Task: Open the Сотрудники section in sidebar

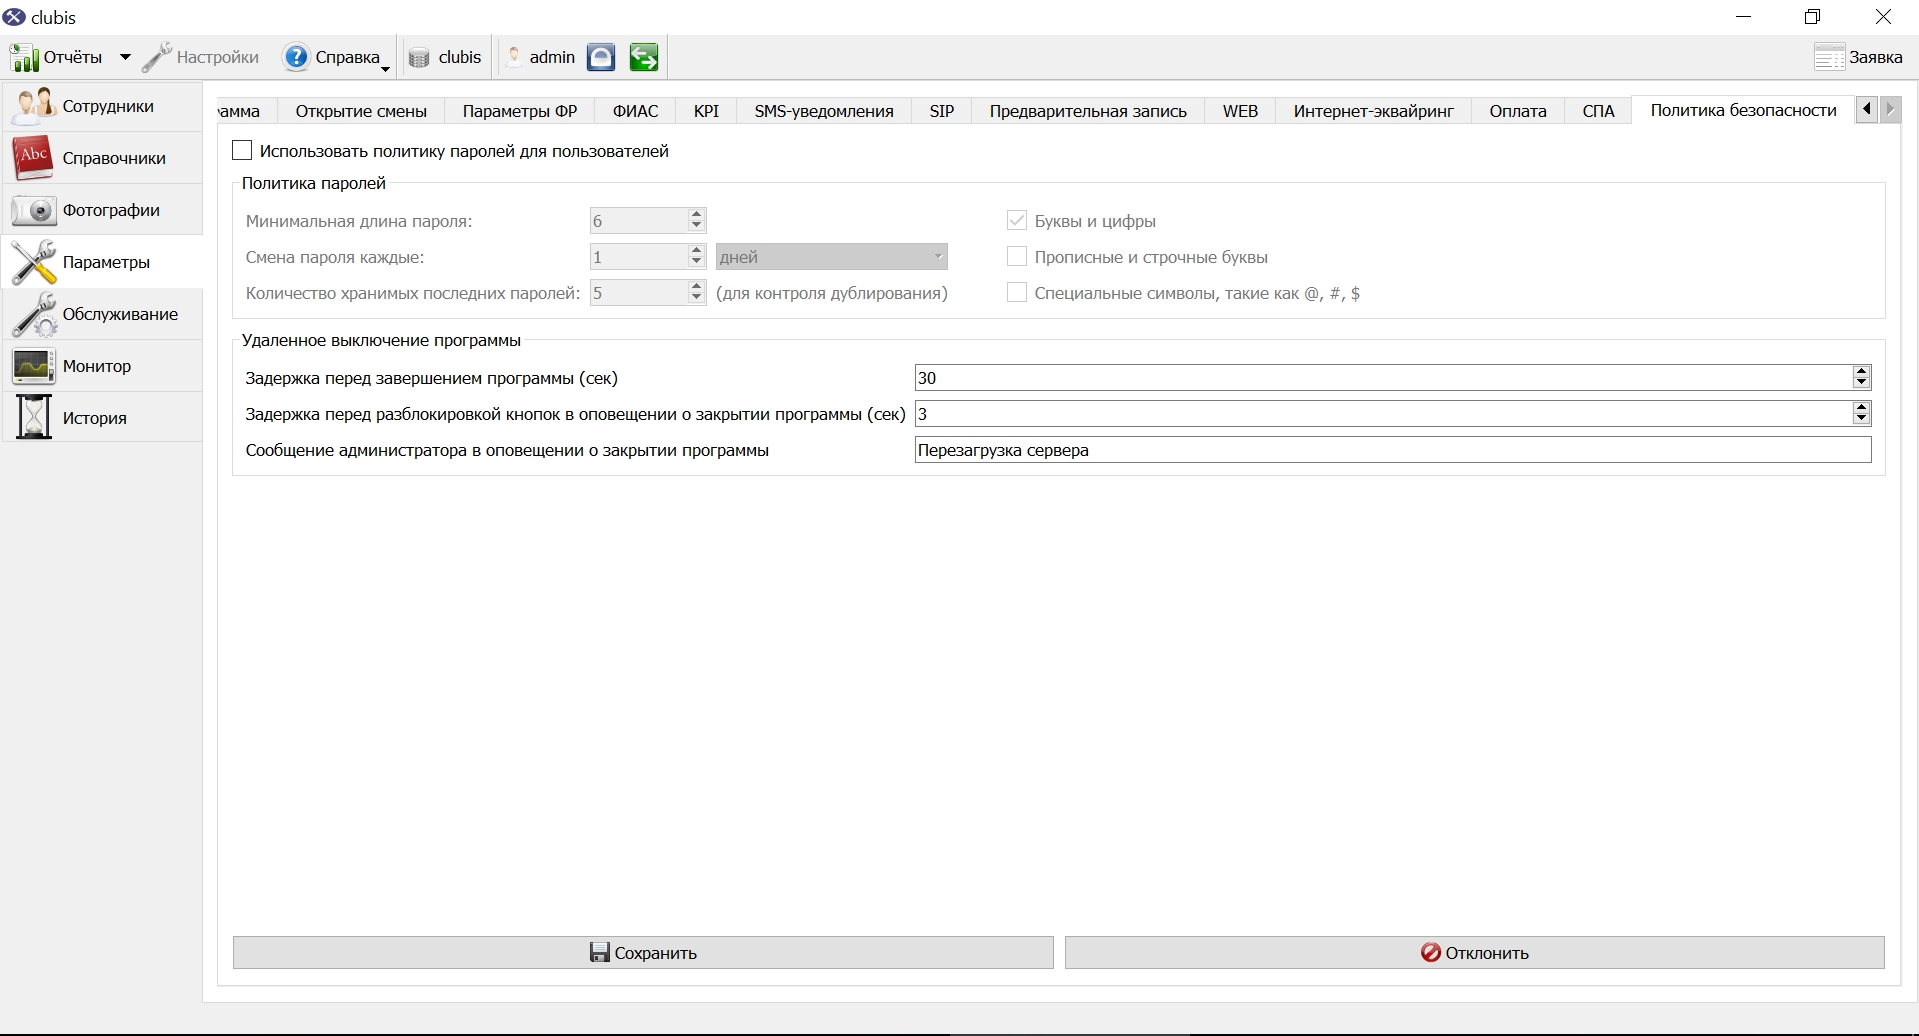Action: [102, 106]
